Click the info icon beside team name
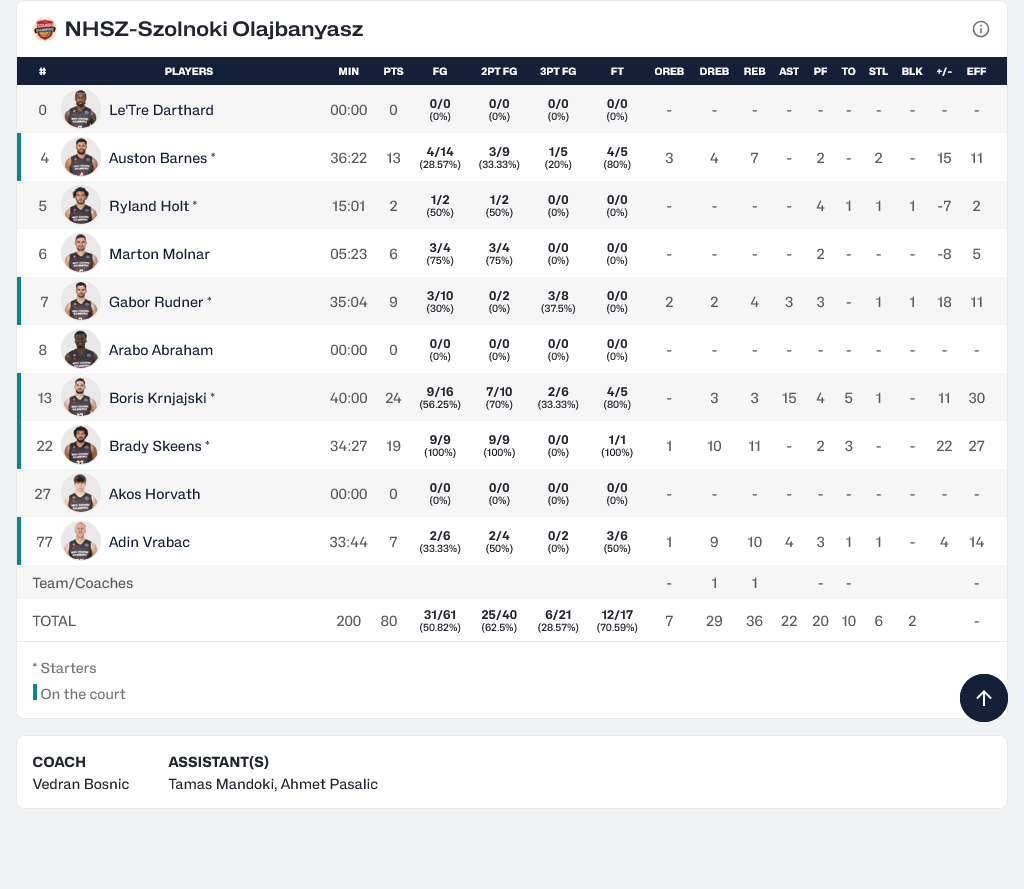The width and height of the screenshot is (1024, 889). tap(981, 29)
